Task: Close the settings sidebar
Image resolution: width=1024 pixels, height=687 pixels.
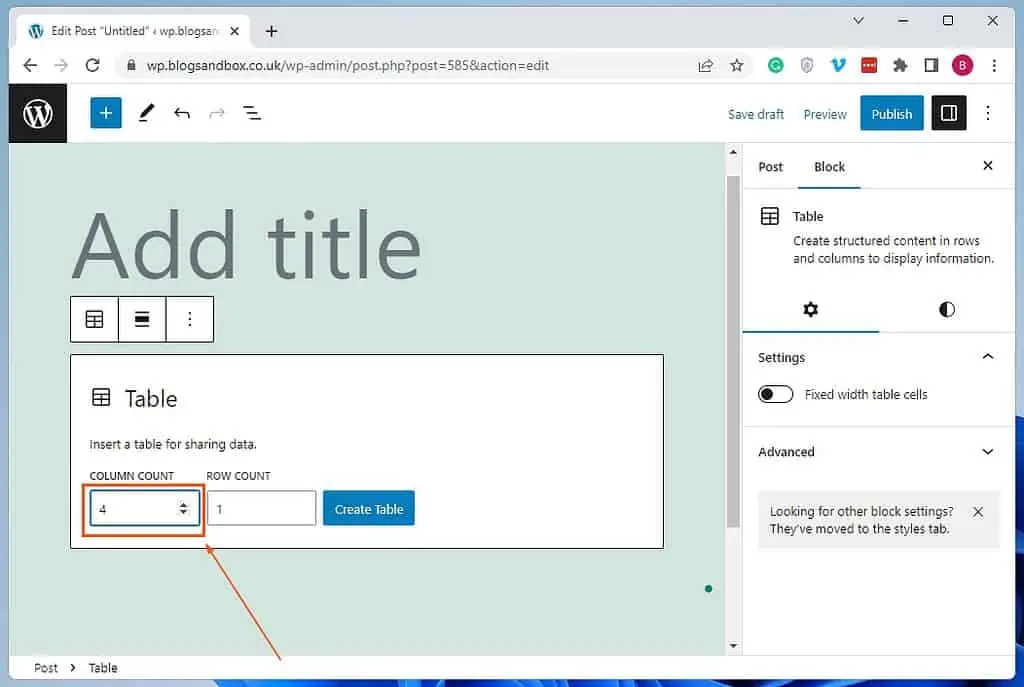Action: click(988, 166)
